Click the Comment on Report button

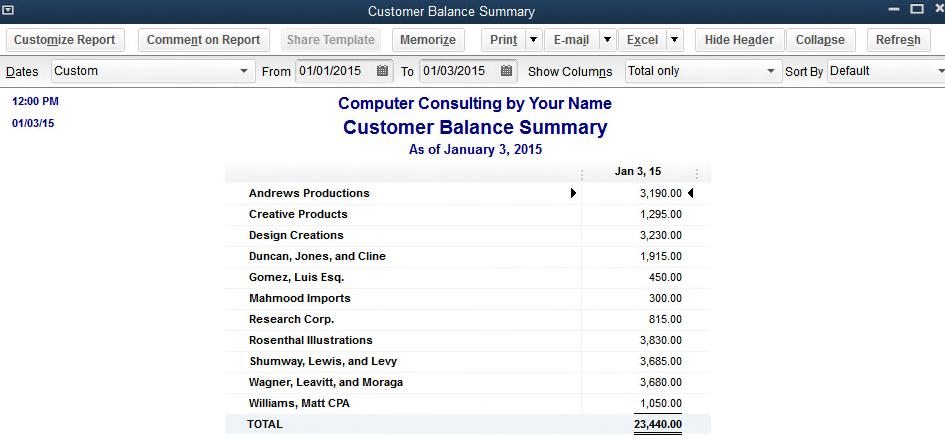(203, 40)
